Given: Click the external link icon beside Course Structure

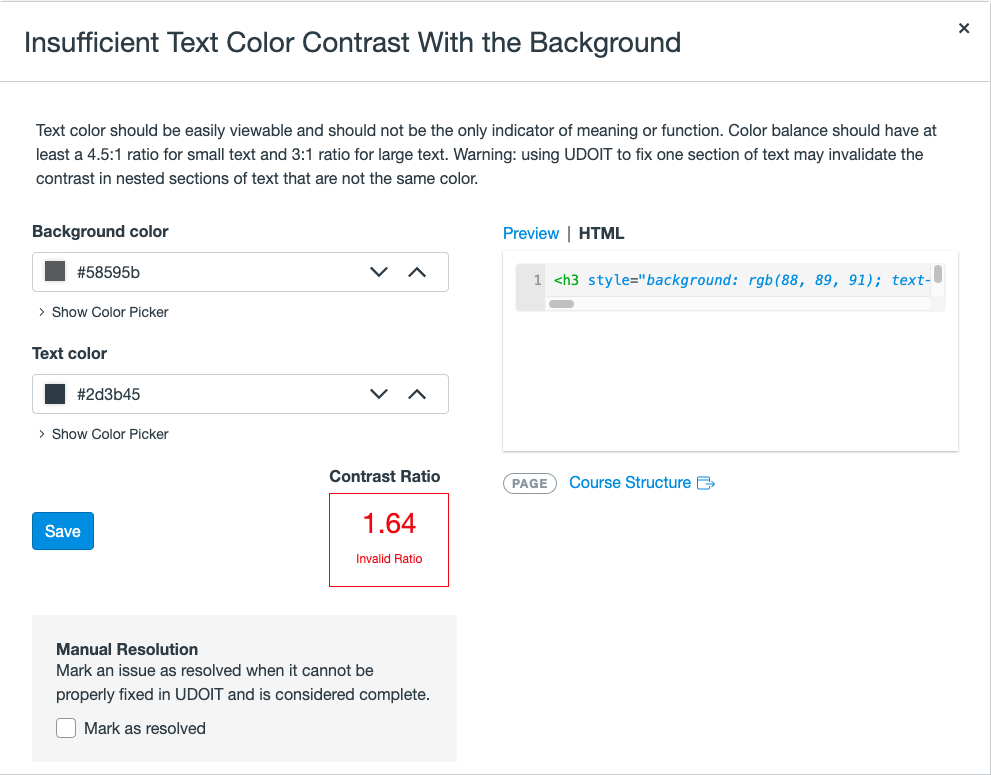Looking at the screenshot, I should tap(706, 483).
